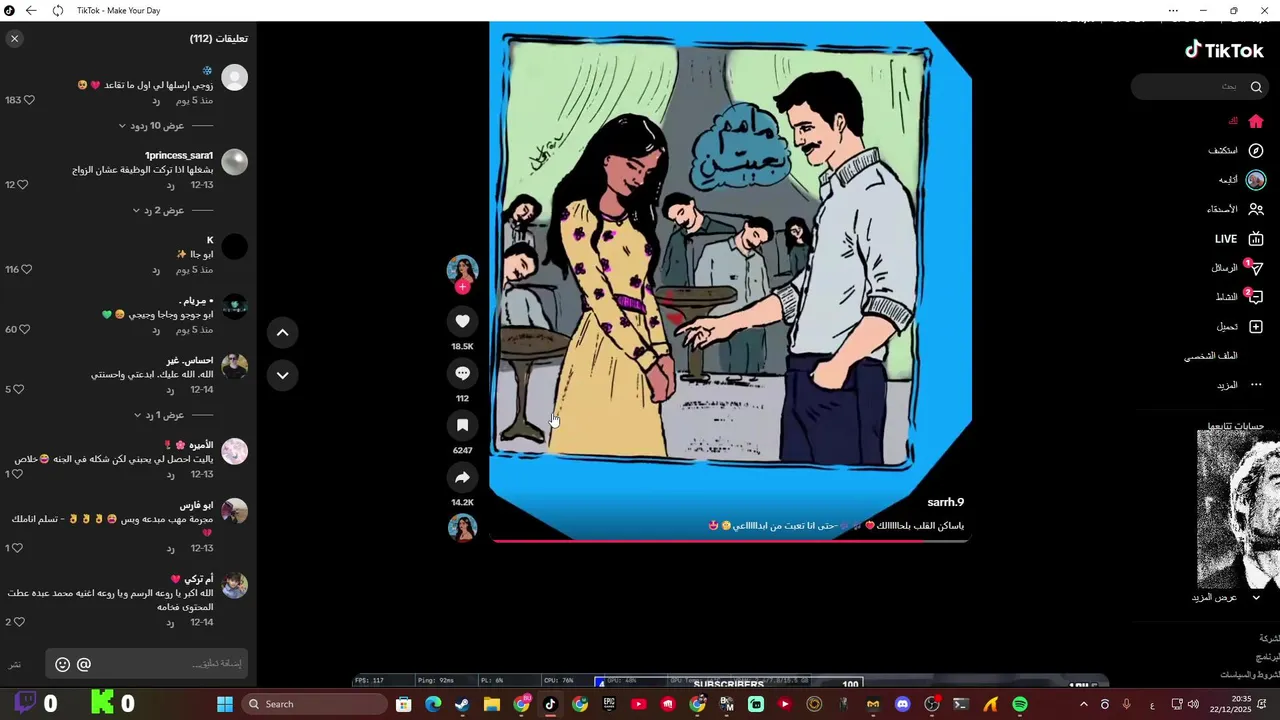Like the video with the heart icon
Viewport: 1280px width, 720px height.
tap(462, 321)
